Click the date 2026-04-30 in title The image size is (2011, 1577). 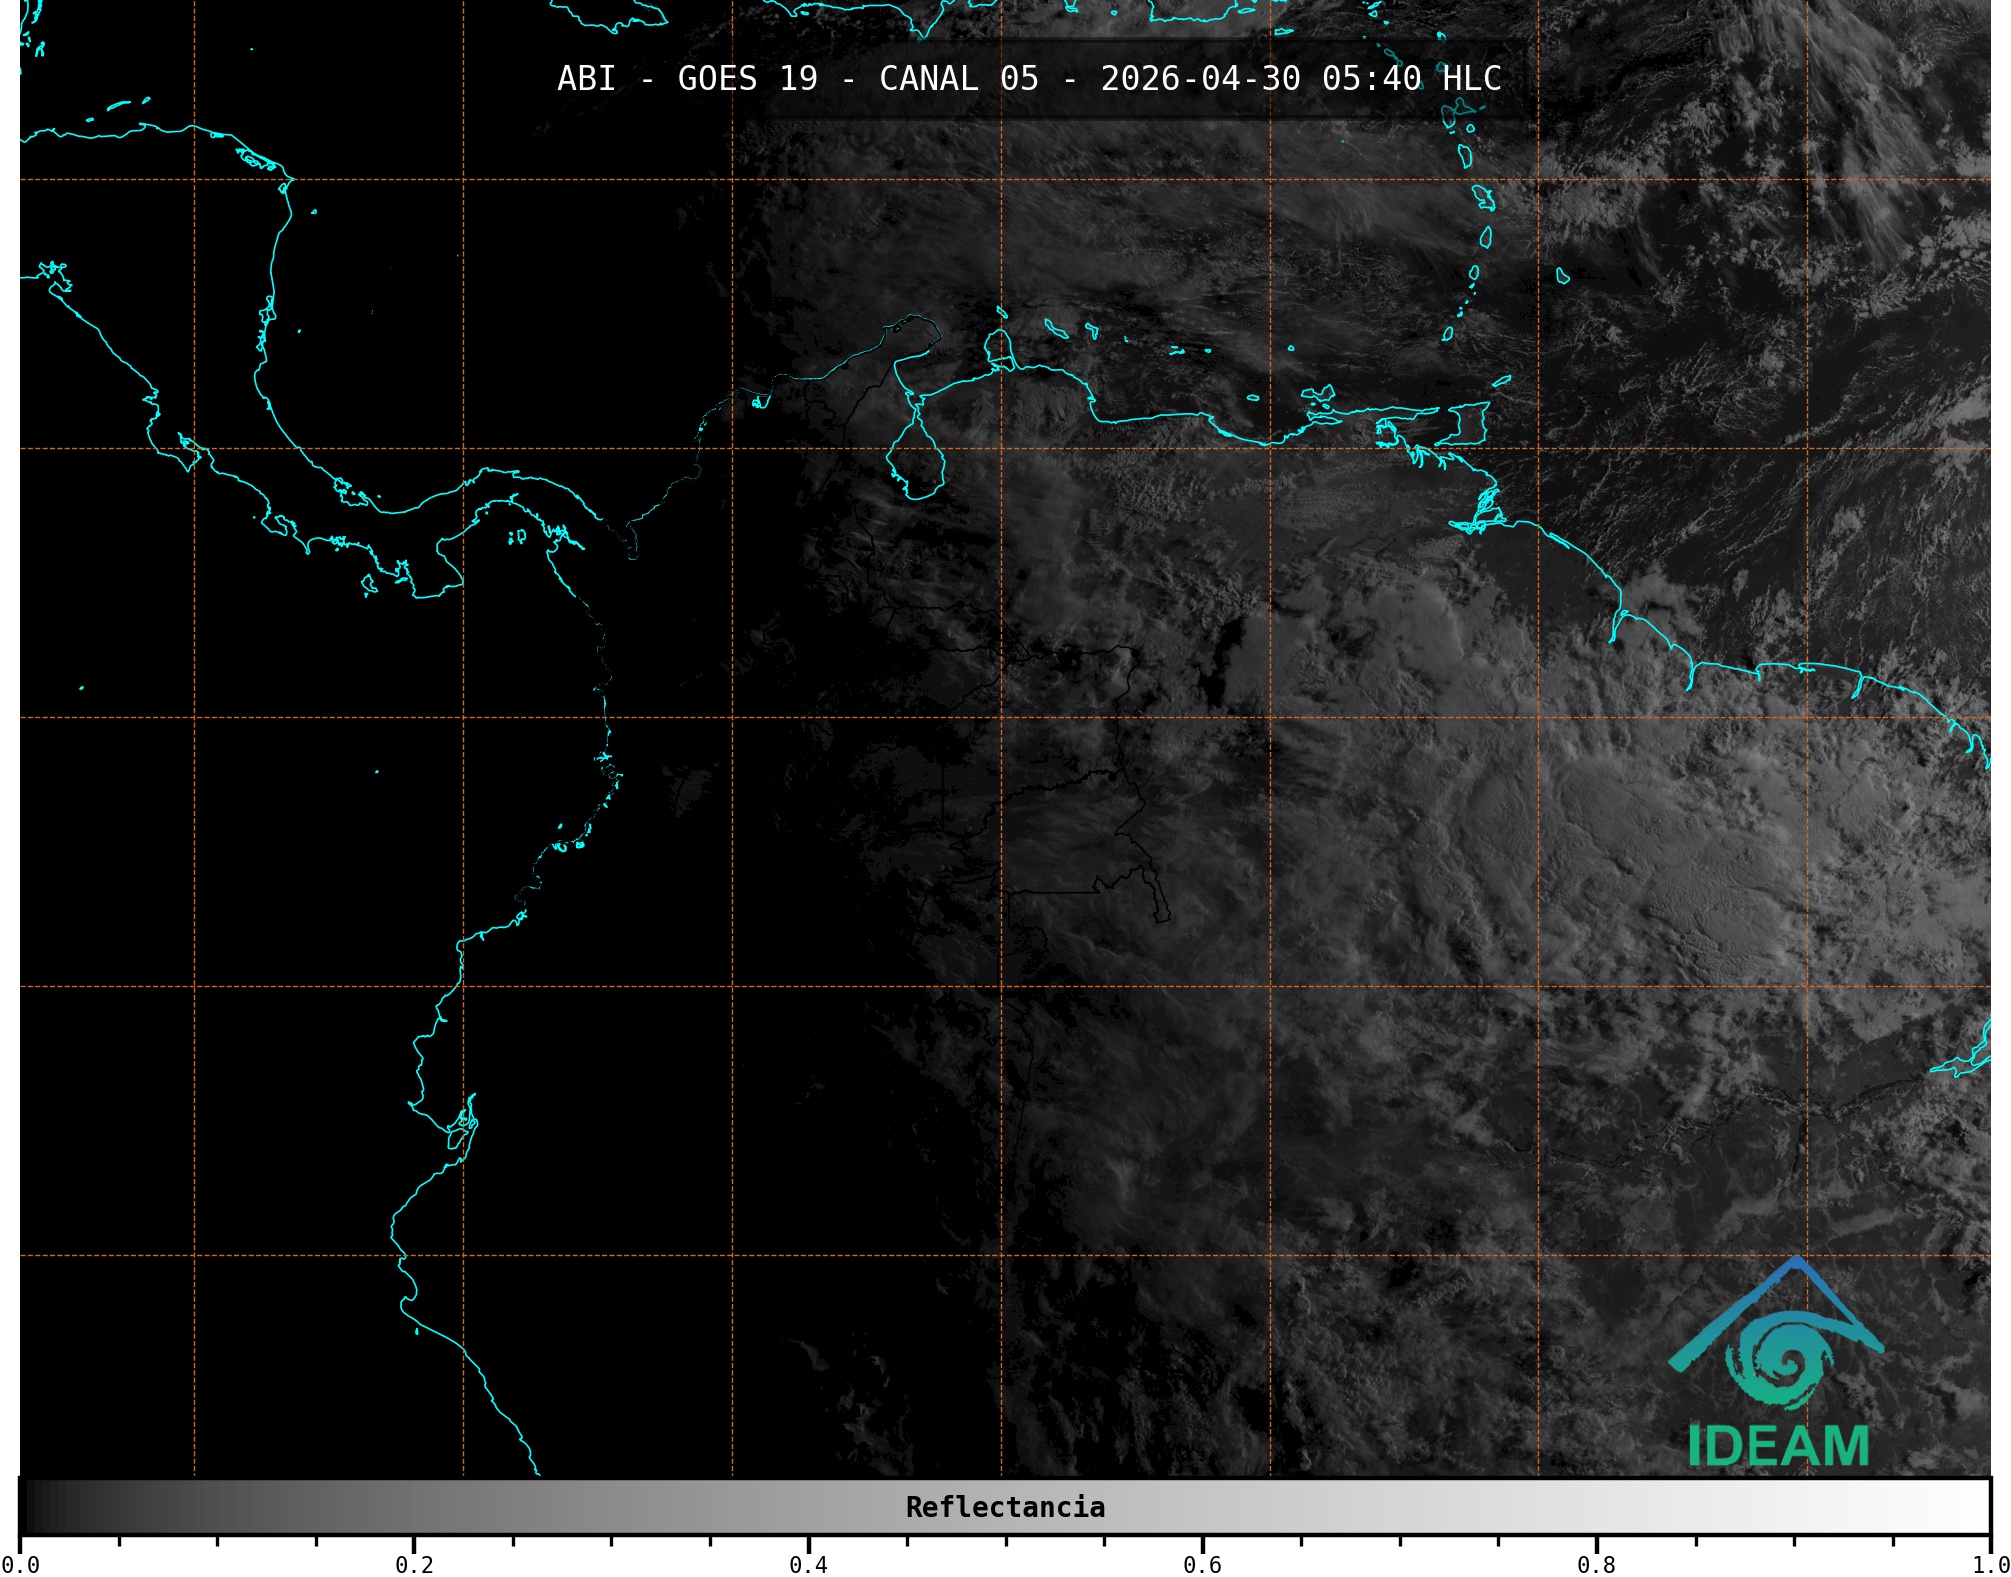pyautogui.click(x=1200, y=79)
